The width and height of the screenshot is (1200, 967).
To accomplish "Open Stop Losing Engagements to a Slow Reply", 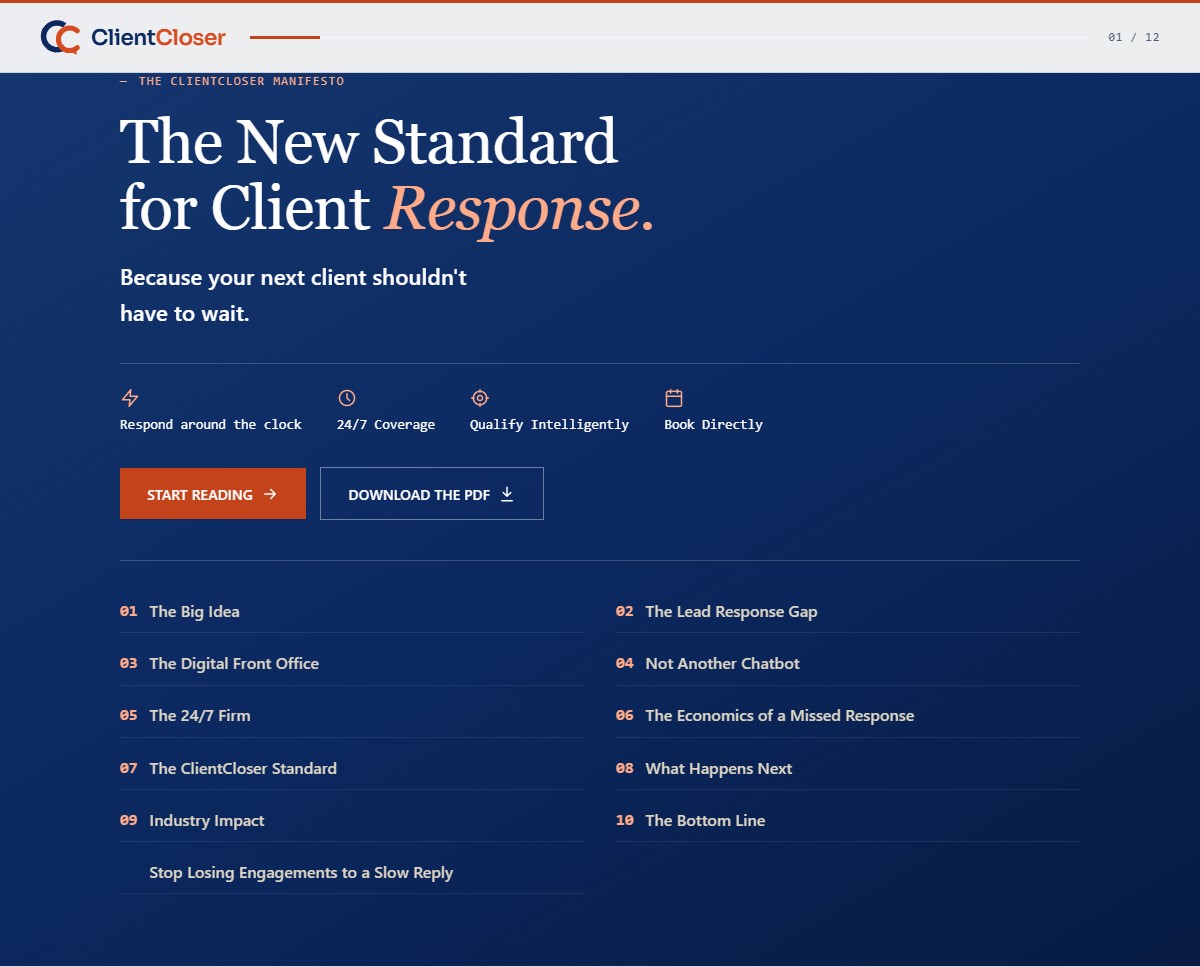I will pos(352,872).
